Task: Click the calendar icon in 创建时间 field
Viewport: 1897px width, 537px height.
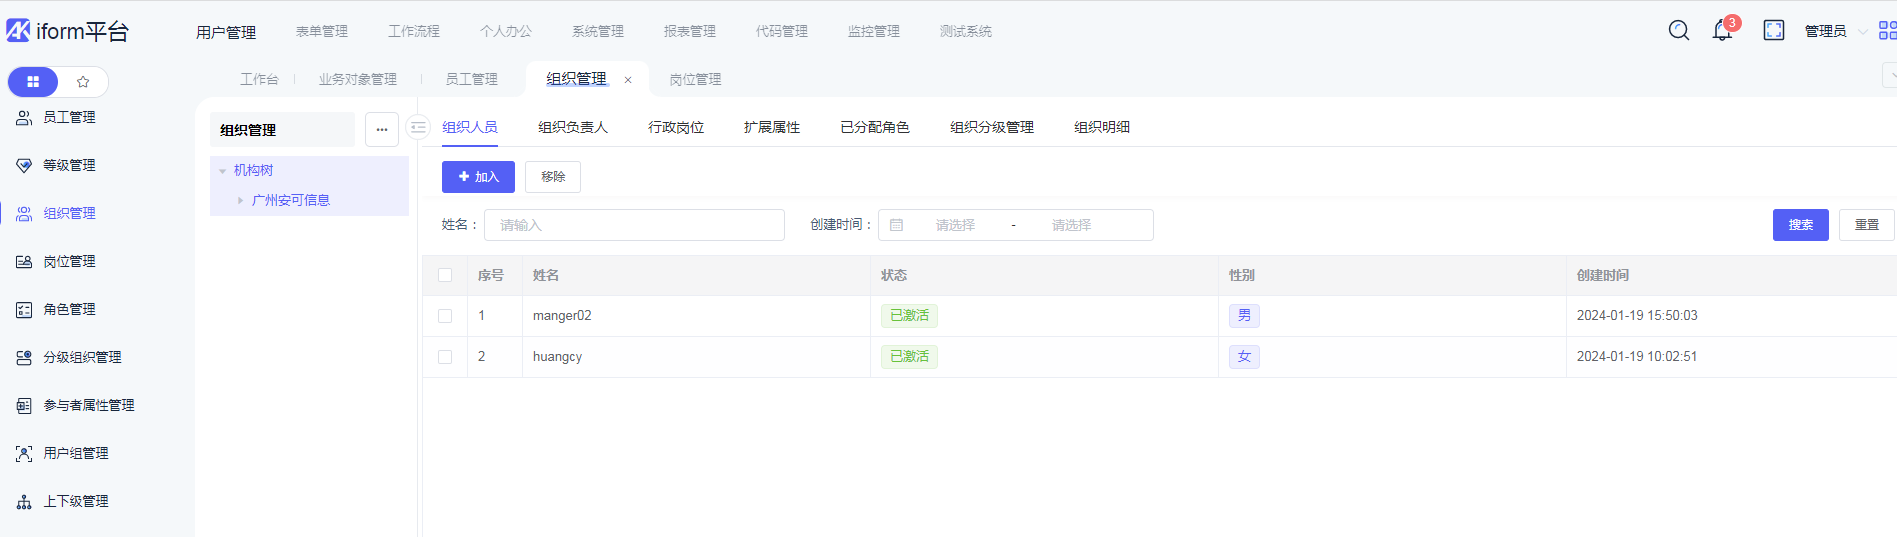Action: click(x=897, y=225)
